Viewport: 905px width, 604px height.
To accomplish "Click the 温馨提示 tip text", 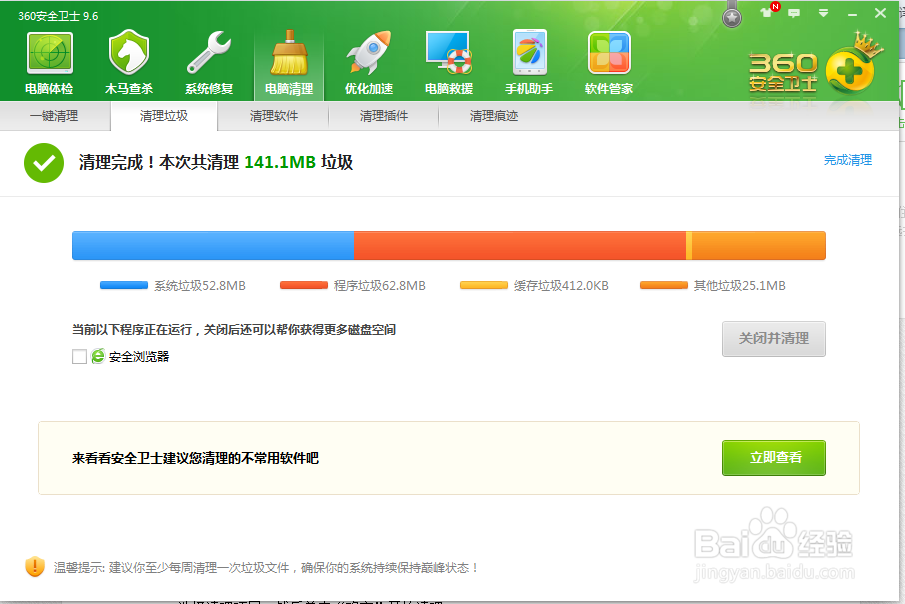I will coord(265,568).
